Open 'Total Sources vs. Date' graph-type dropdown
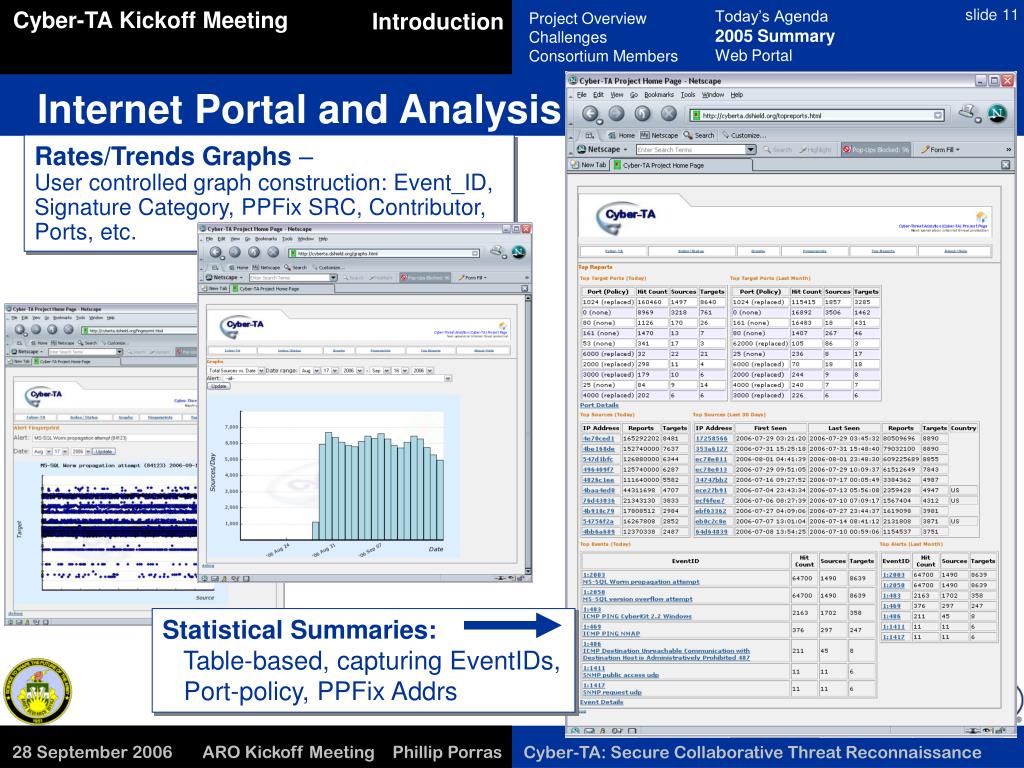 pos(235,370)
